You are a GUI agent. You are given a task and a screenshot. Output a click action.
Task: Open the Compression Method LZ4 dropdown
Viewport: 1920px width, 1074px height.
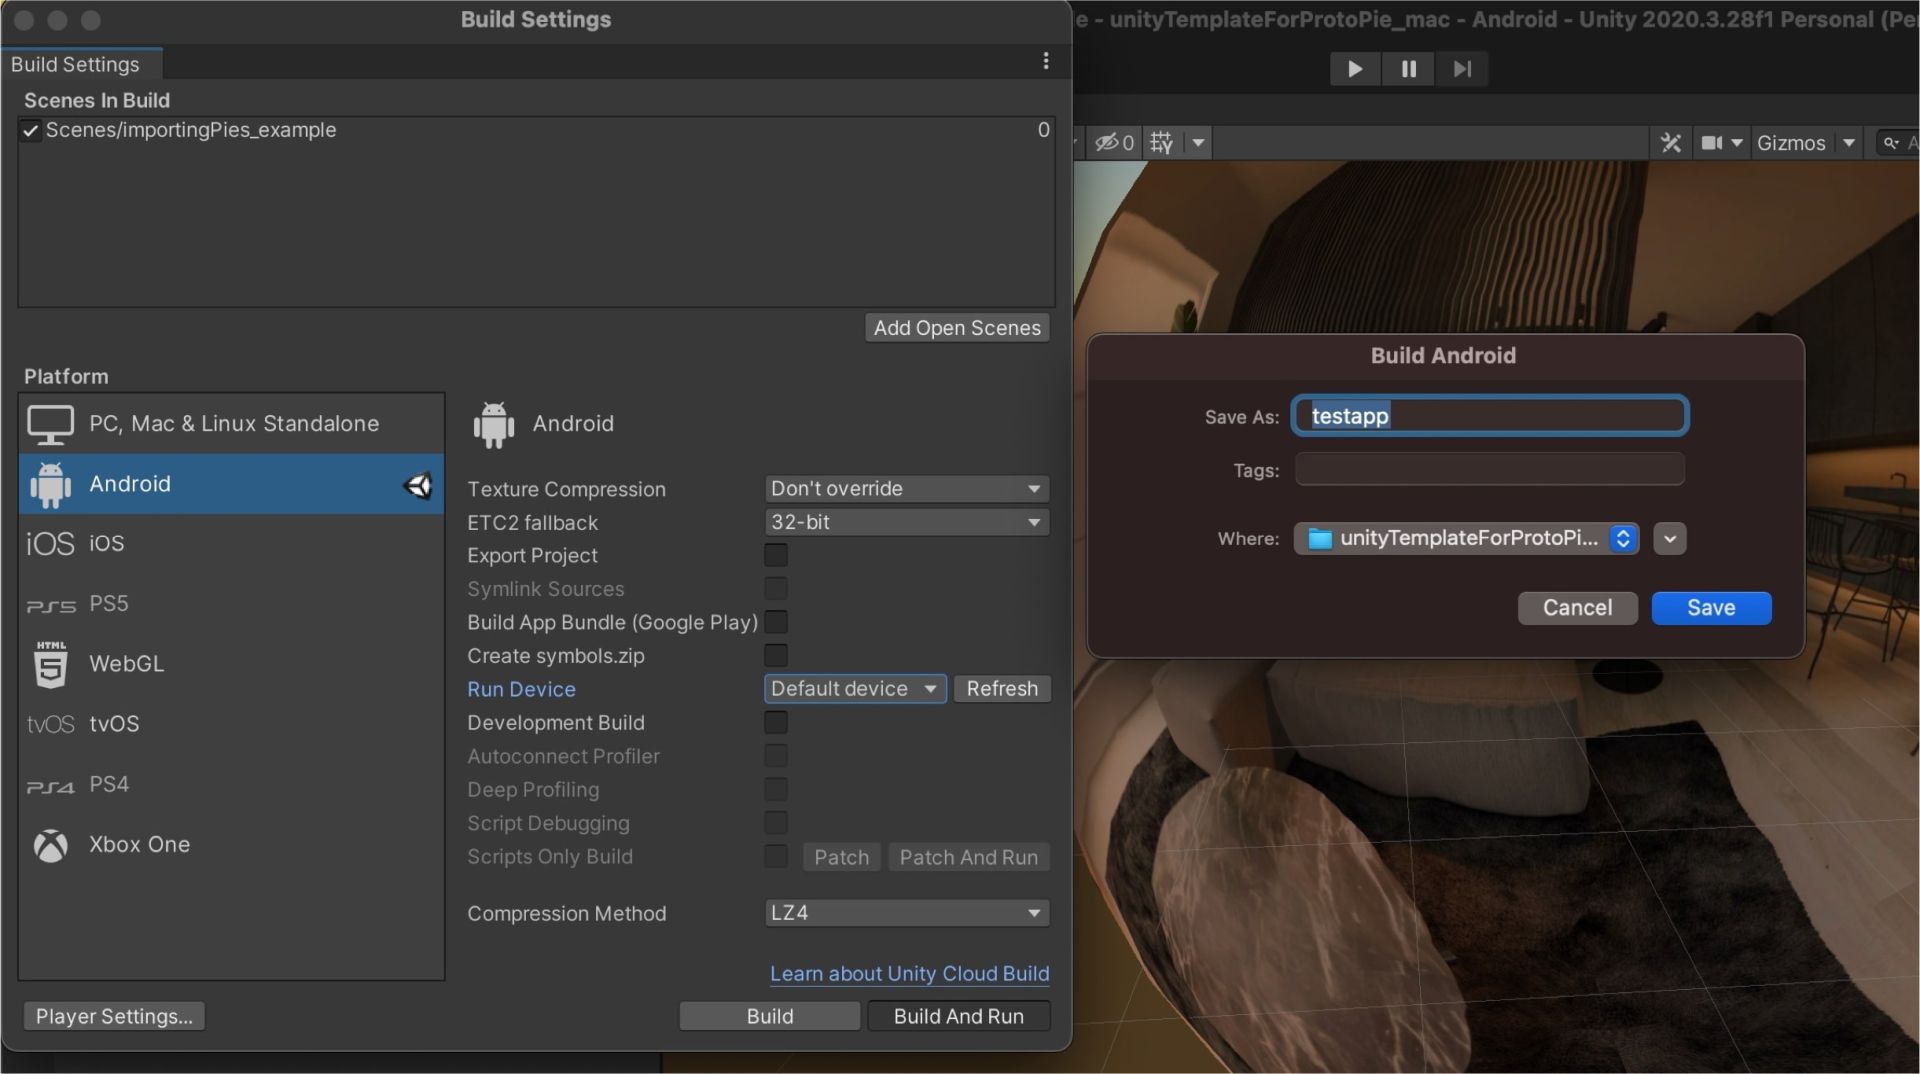tap(906, 913)
